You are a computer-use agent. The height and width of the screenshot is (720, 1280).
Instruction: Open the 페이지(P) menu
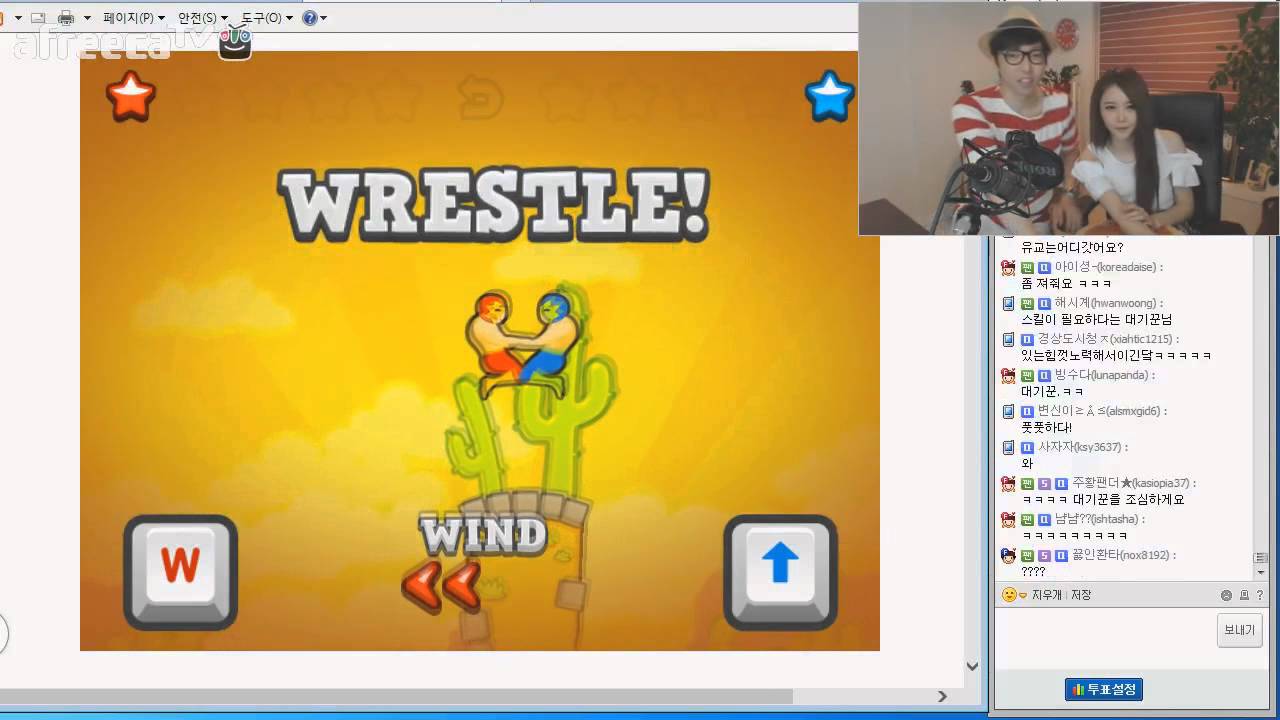(129, 18)
